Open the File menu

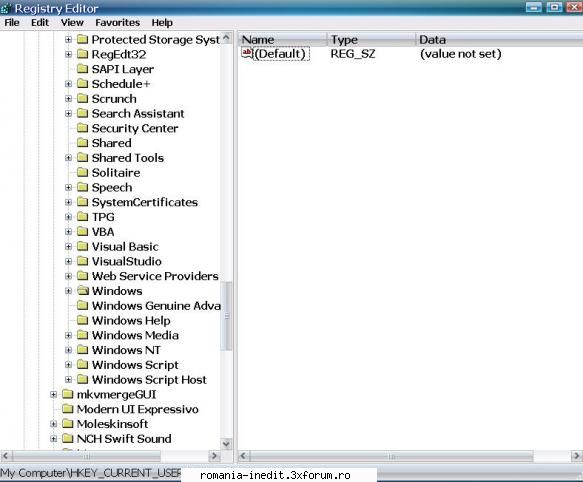click(12, 23)
